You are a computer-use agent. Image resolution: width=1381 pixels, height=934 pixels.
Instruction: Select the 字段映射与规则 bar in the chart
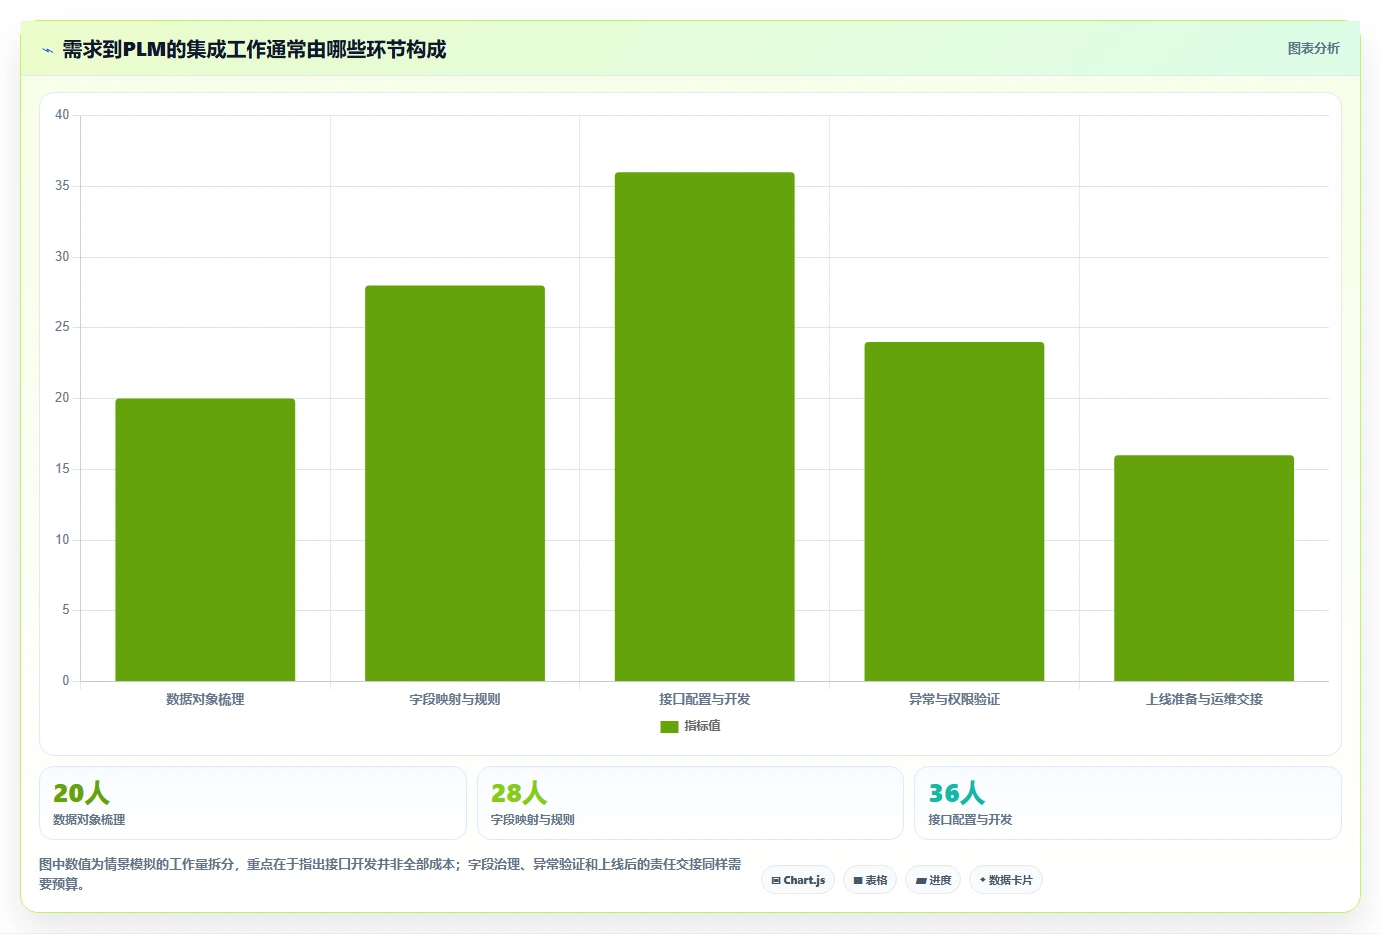[x=455, y=483]
